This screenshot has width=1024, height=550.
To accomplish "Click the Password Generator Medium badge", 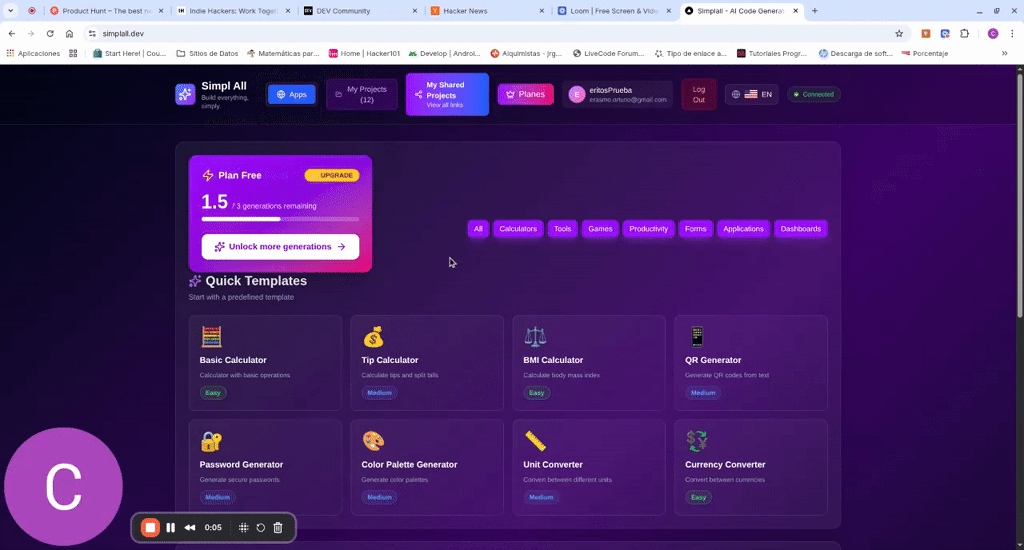I will point(217,497).
